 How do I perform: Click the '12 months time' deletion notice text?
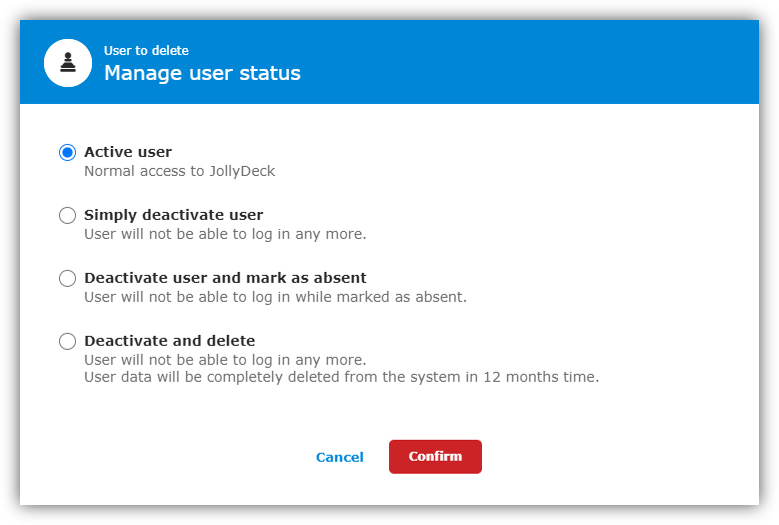(341, 377)
